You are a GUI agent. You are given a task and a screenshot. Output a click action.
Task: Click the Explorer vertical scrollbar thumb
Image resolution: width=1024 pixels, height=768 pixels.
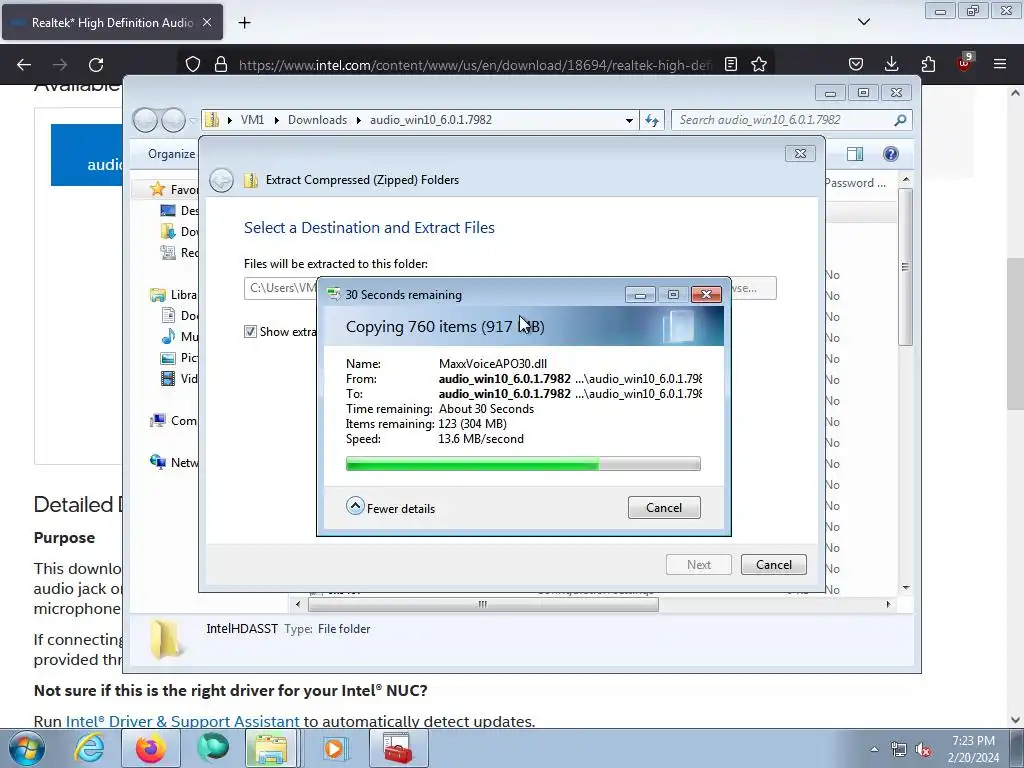coord(905,266)
